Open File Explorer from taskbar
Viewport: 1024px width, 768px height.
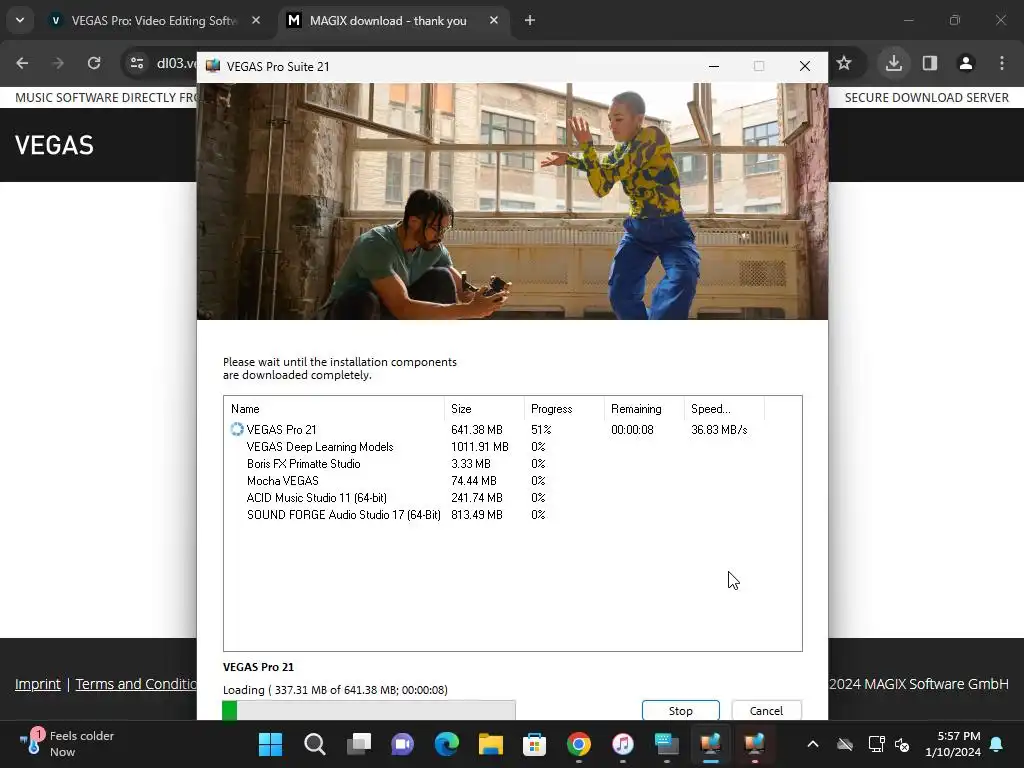pyautogui.click(x=490, y=744)
